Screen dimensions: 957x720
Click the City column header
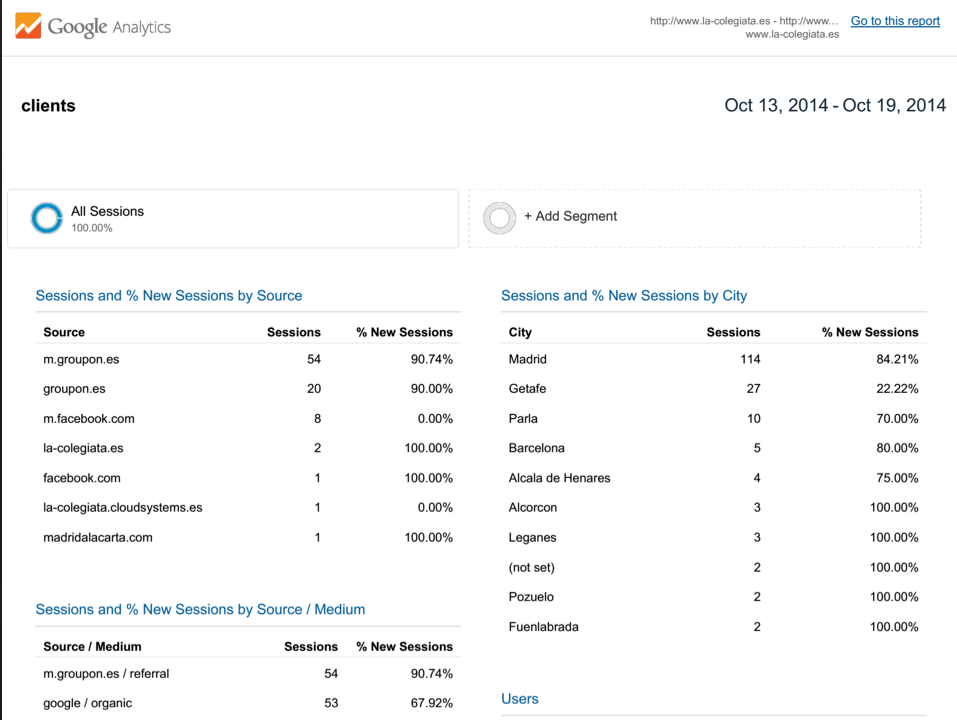coord(520,332)
